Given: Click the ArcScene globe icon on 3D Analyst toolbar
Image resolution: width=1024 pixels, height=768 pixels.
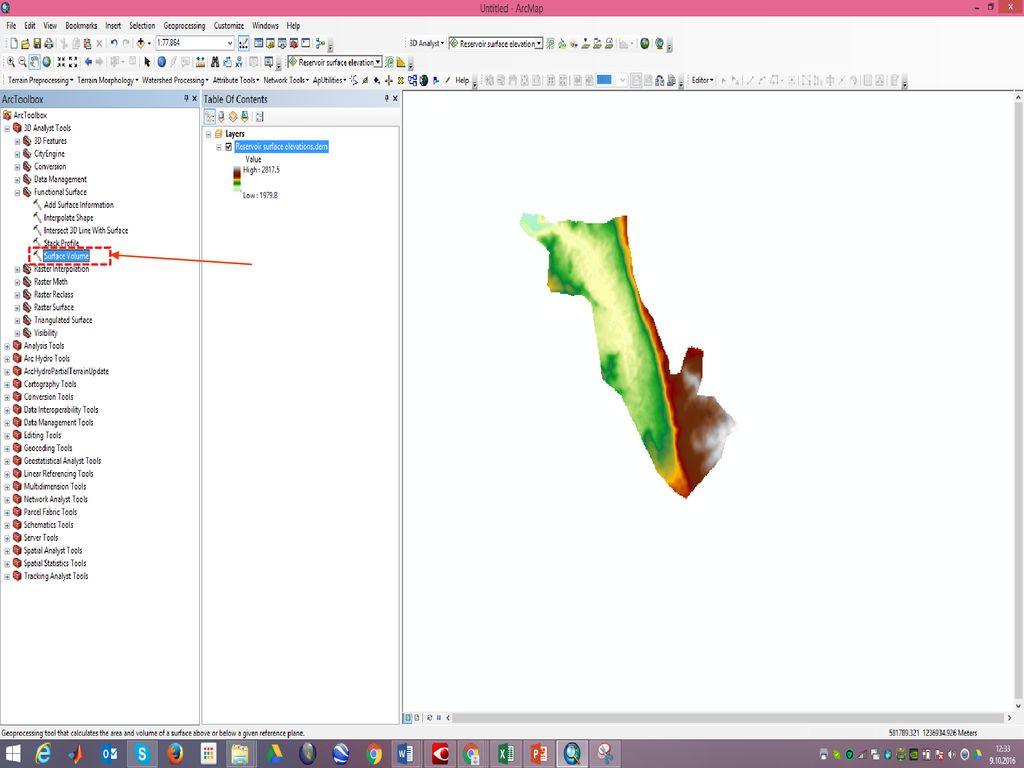Looking at the screenshot, I should 645,44.
